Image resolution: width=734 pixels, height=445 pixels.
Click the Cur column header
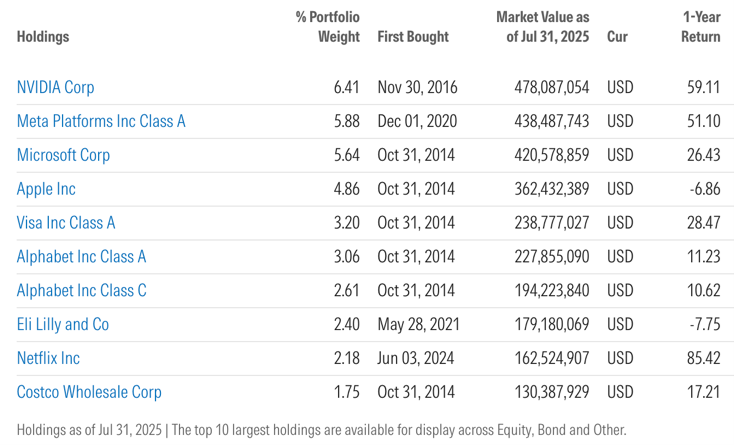[617, 36]
